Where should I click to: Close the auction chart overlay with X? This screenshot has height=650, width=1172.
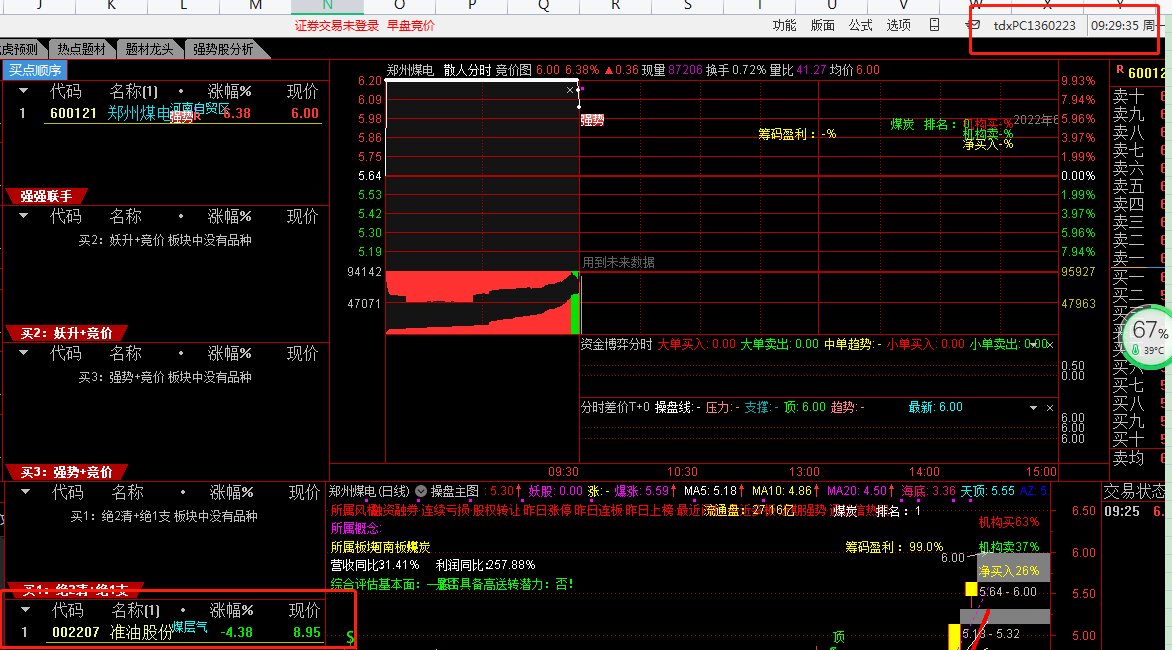pos(570,90)
